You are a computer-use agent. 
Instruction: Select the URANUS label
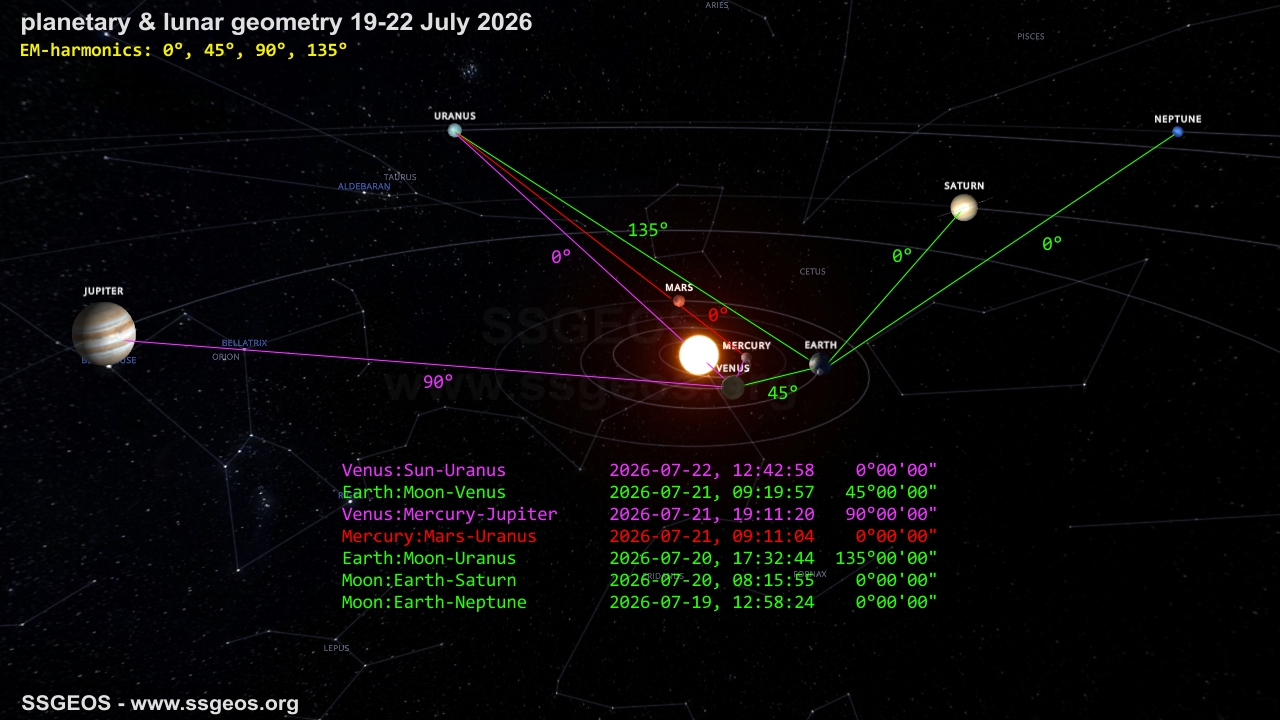(x=455, y=116)
